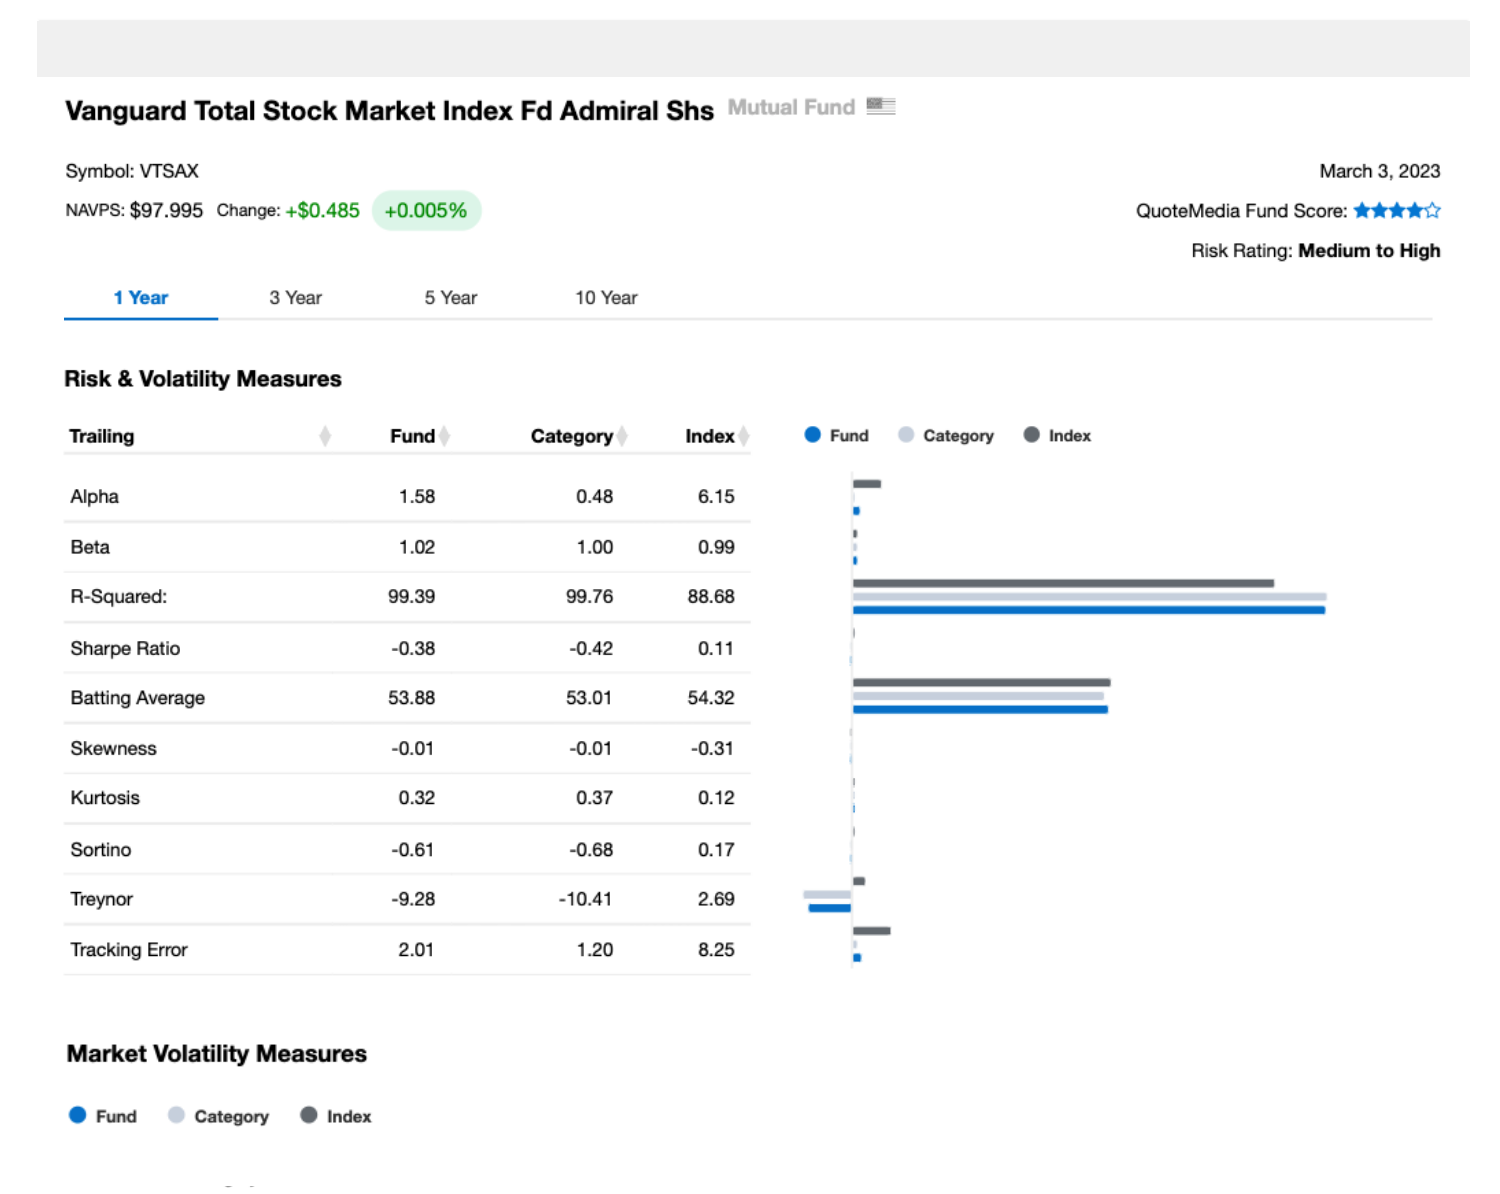
Task: Sort the table by the Fund column icon
Action: [x=444, y=435]
